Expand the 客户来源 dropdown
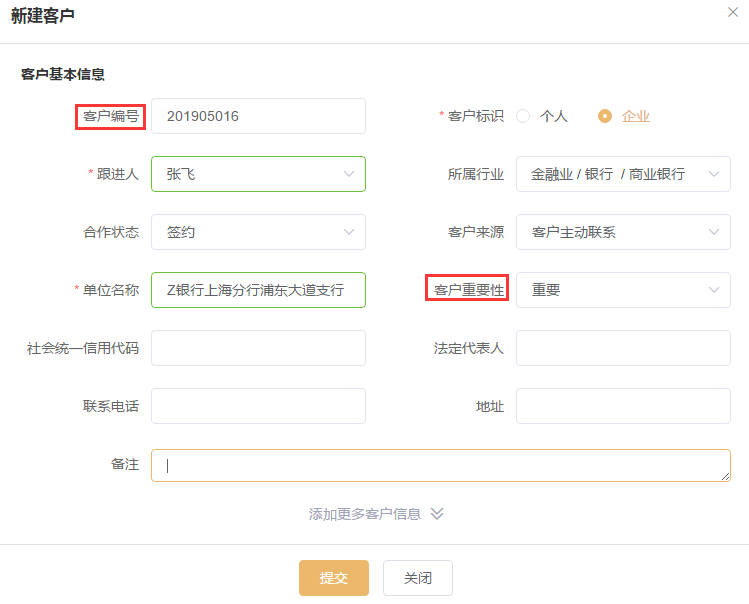 623,232
